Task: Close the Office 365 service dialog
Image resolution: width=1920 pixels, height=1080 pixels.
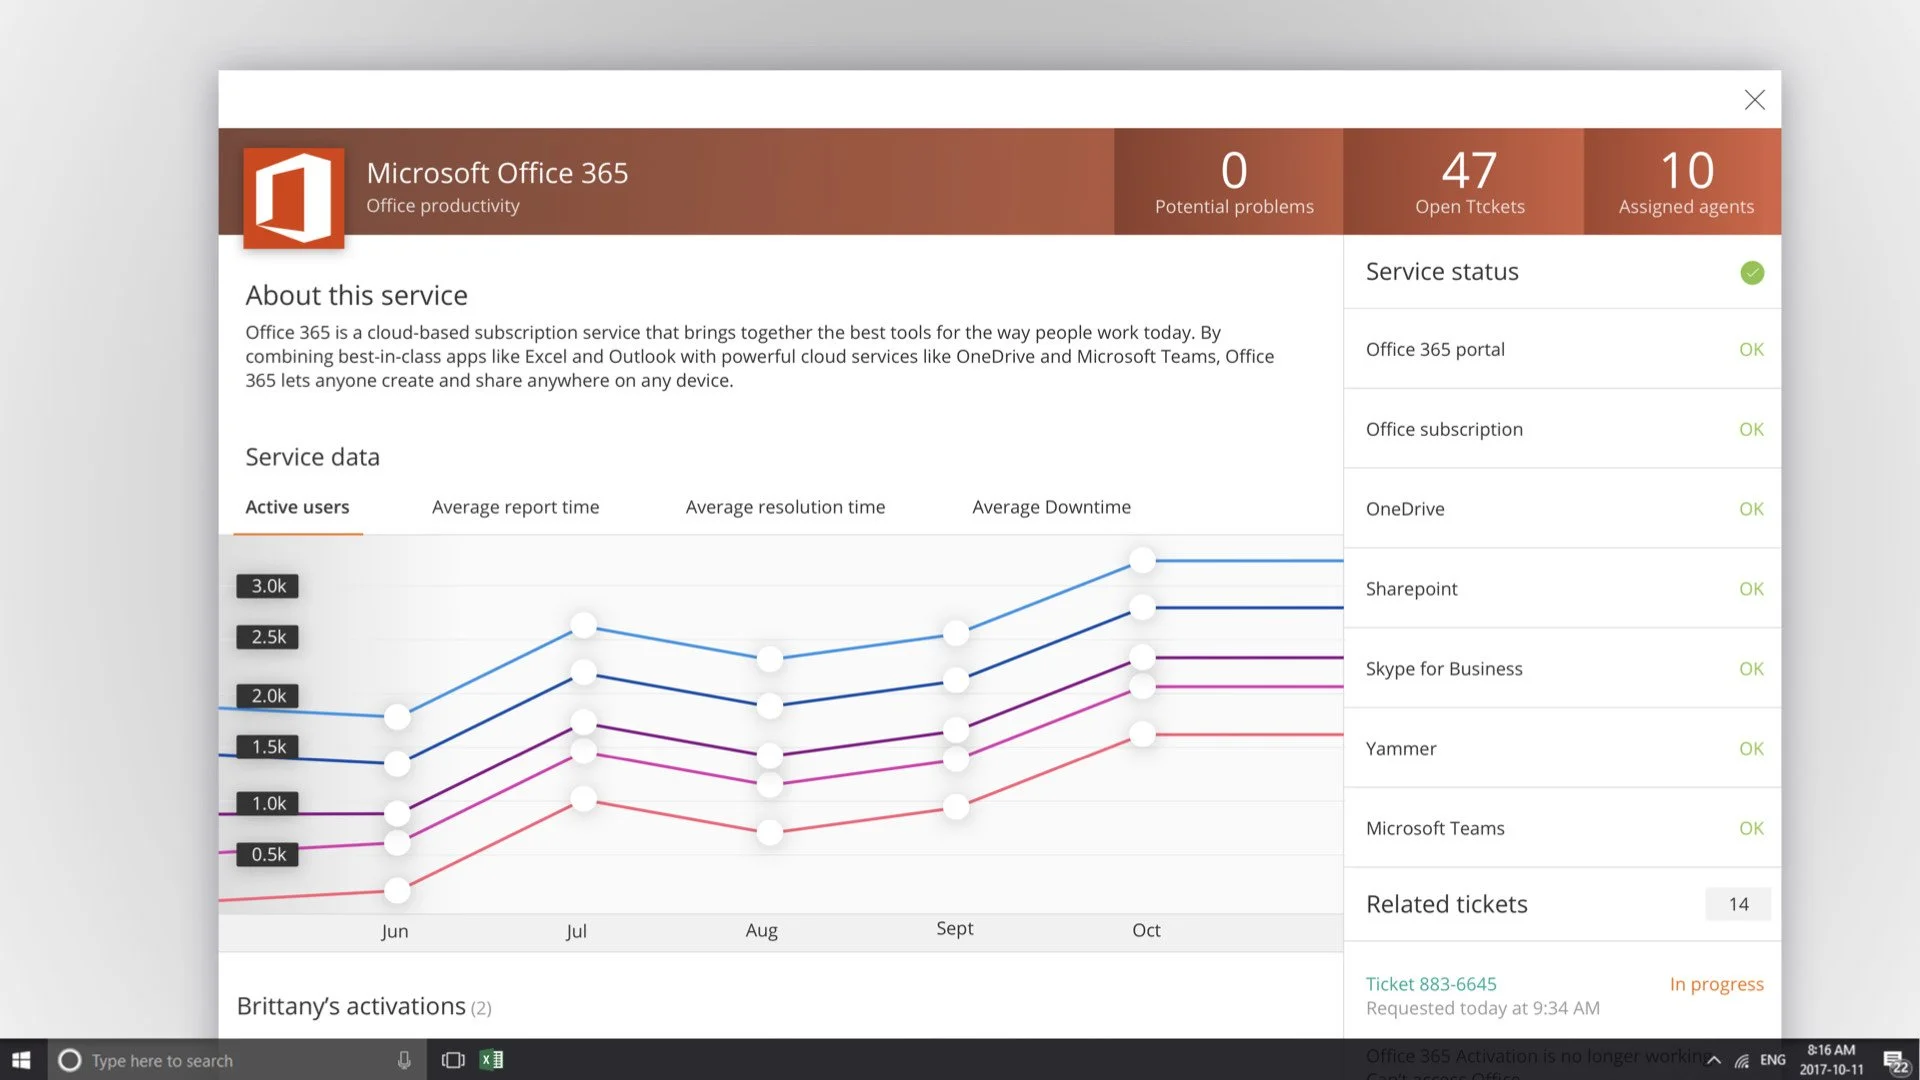Action: (1754, 100)
